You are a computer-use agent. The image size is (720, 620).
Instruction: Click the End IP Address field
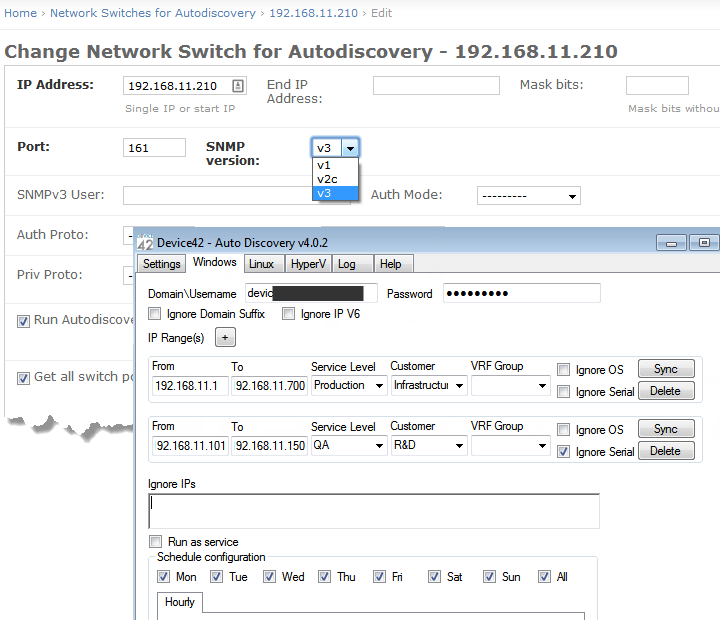tap(436, 86)
